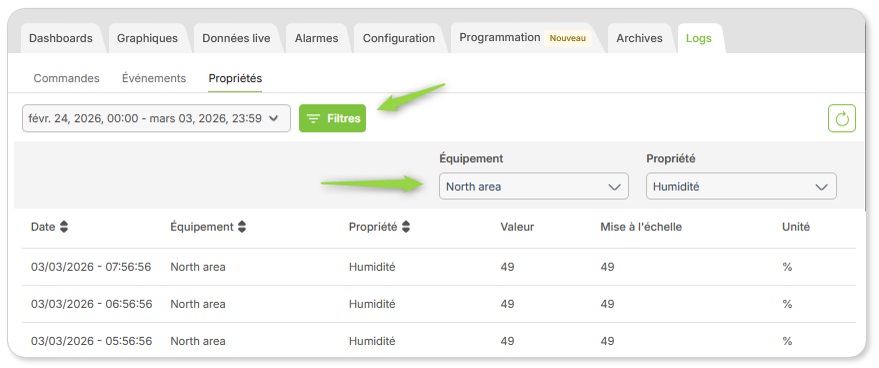Select the Propriétés sub-tab
The image size is (879, 368).
pos(235,78)
